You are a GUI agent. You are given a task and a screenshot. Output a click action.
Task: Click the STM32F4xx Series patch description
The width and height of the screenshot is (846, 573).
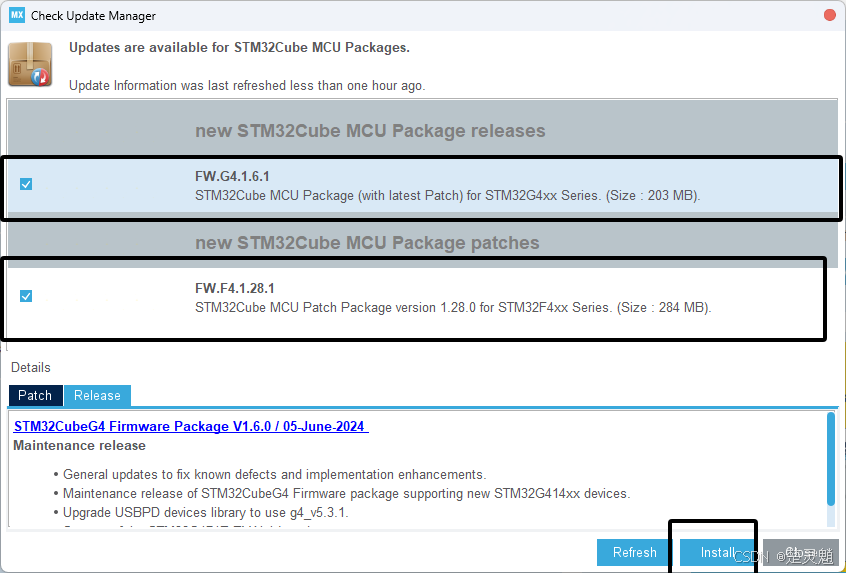(x=453, y=308)
